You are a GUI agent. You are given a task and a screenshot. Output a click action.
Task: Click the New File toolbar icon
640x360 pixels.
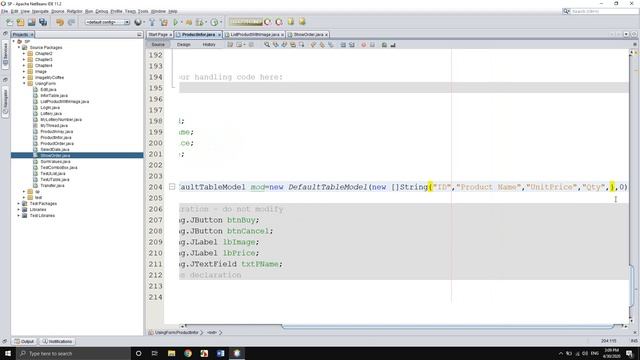coord(9,22)
